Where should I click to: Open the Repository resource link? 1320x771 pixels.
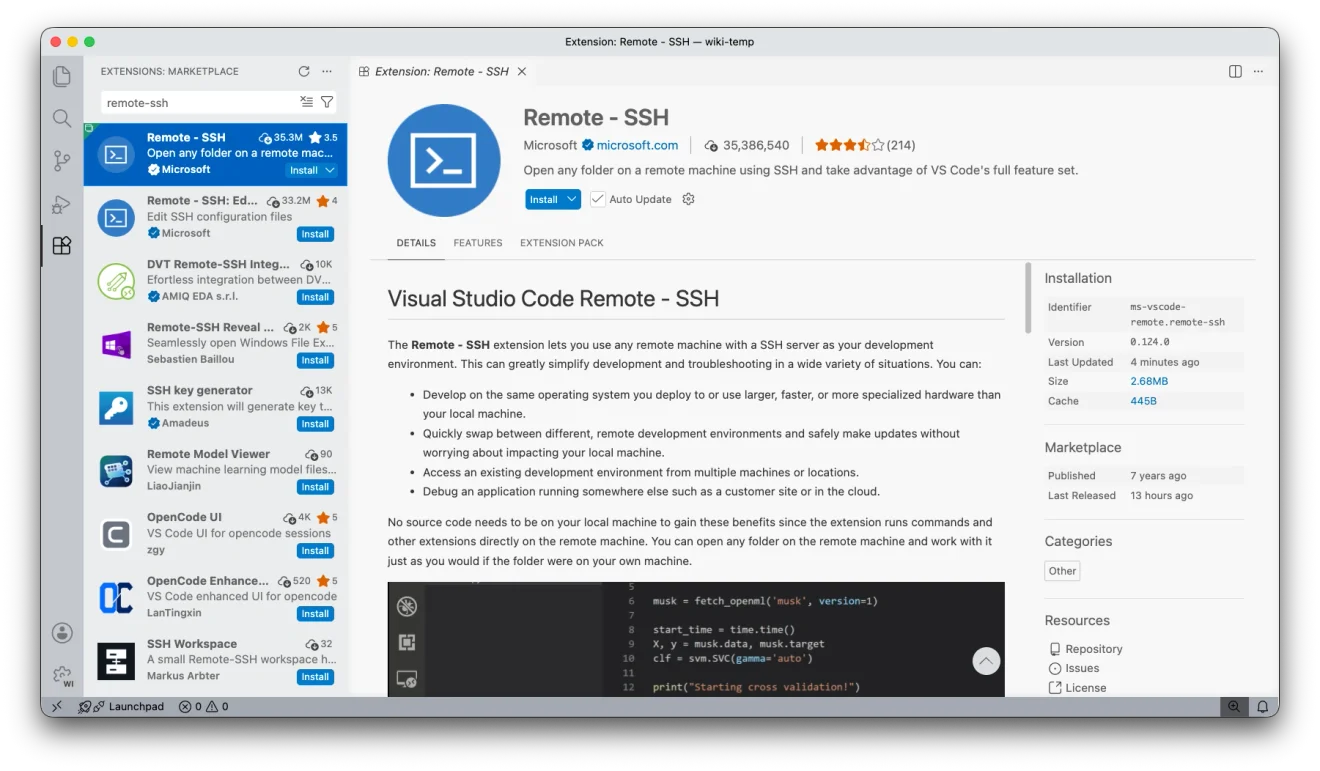(x=1094, y=649)
